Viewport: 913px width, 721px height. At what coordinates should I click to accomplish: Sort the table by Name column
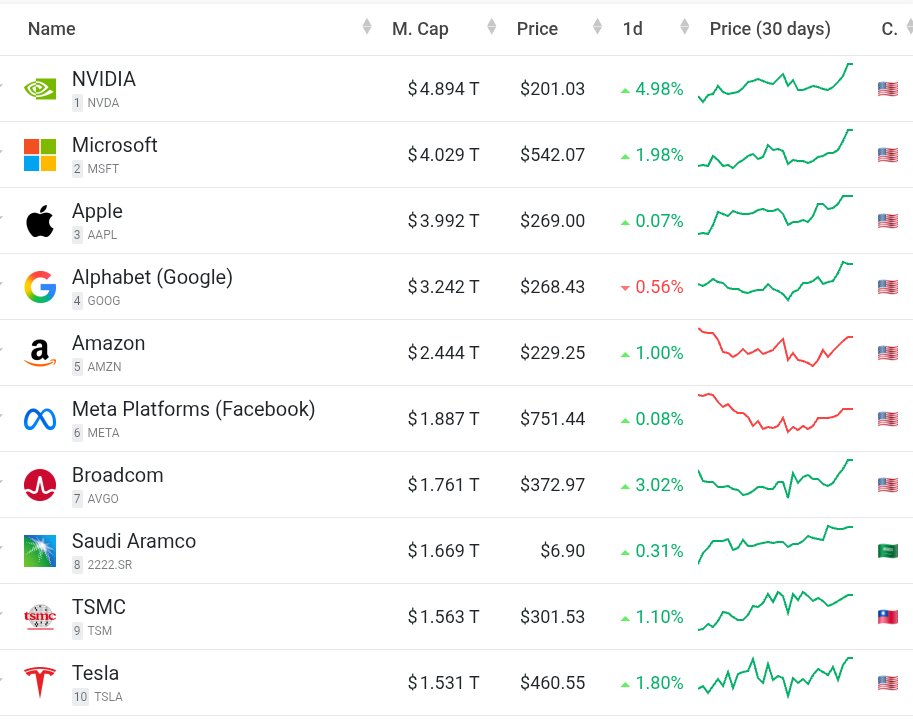point(52,29)
